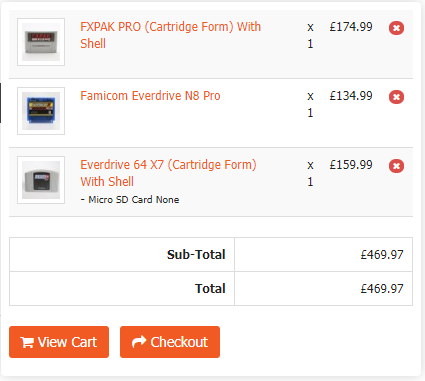Image resolution: width=425 pixels, height=381 pixels.
Task: Select the £174.99 price of FXPAK PRO
Action: click(x=351, y=27)
